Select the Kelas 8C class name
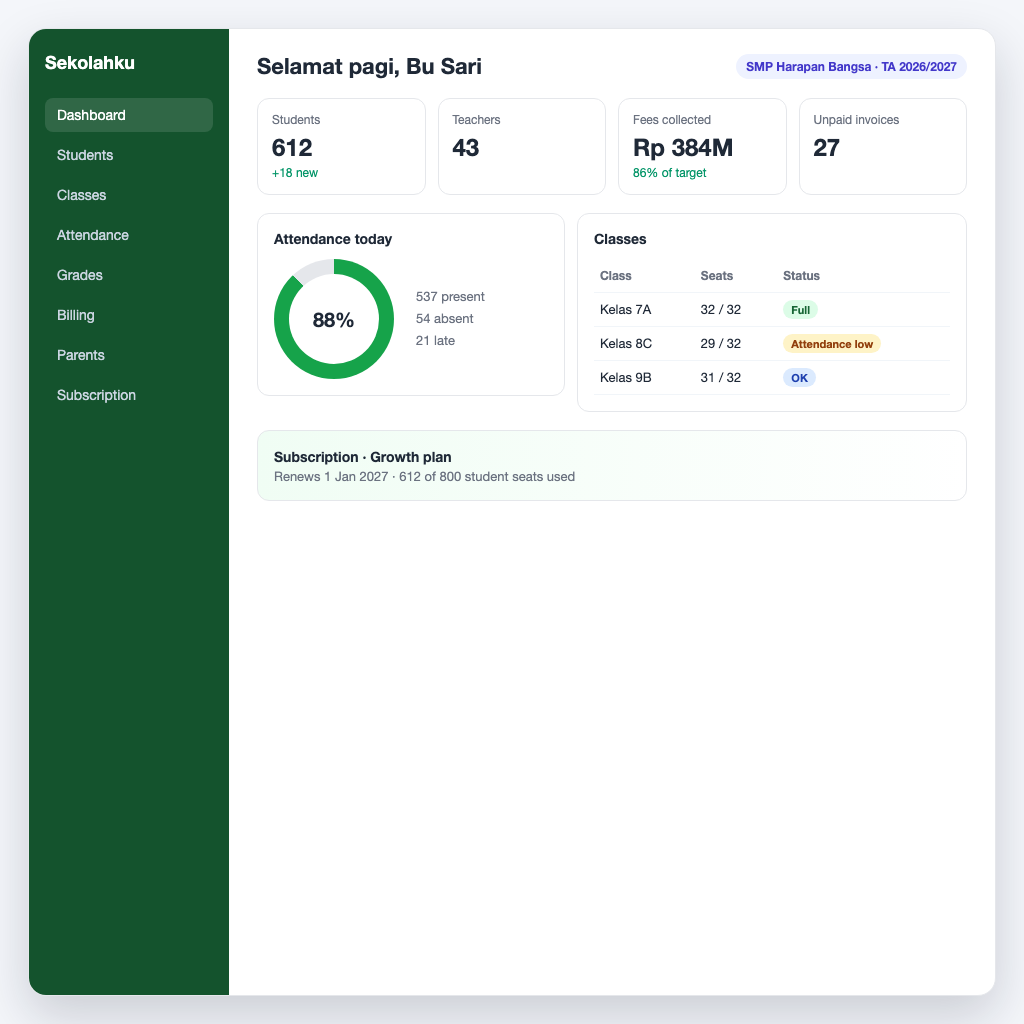 coord(626,344)
